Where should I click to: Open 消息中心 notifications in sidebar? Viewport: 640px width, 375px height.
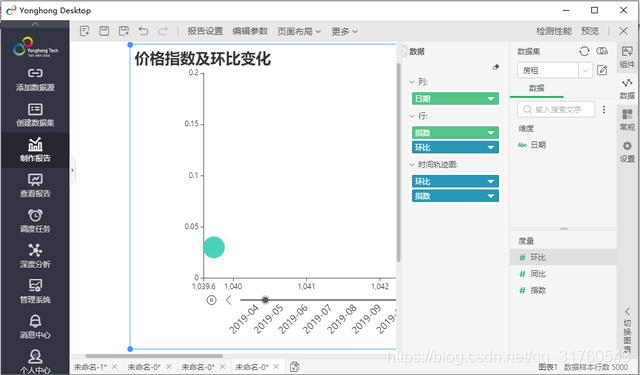point(35,327)
